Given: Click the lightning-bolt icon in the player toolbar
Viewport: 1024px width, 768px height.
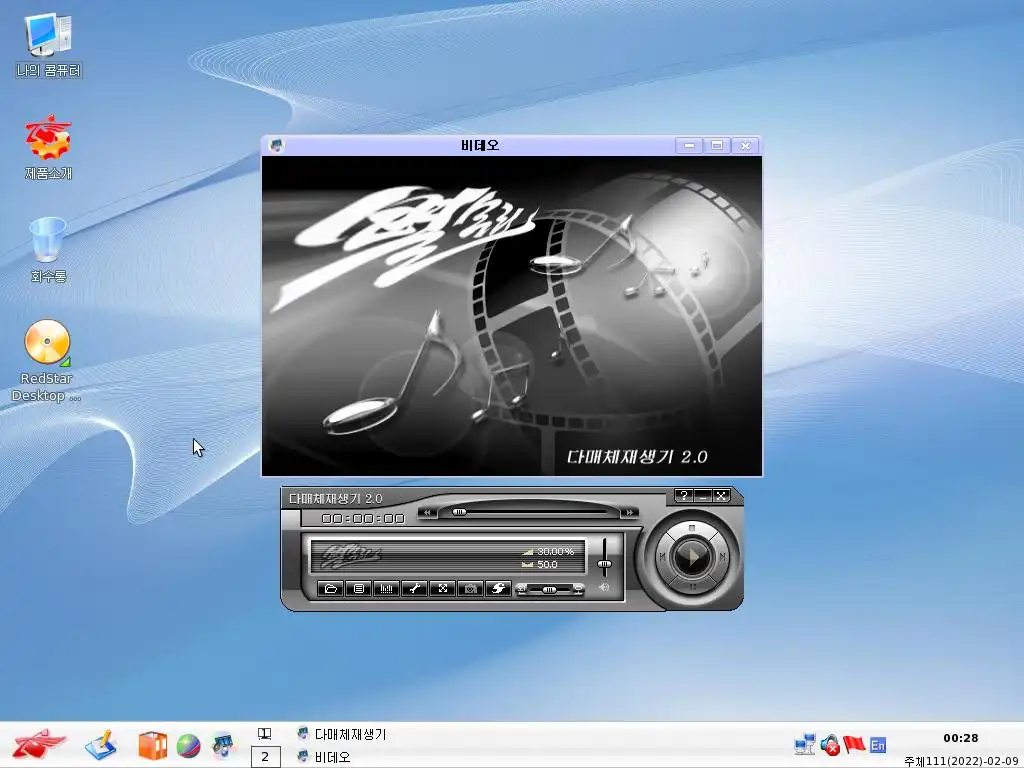Looking at the screenshot, I should [498, 588].
